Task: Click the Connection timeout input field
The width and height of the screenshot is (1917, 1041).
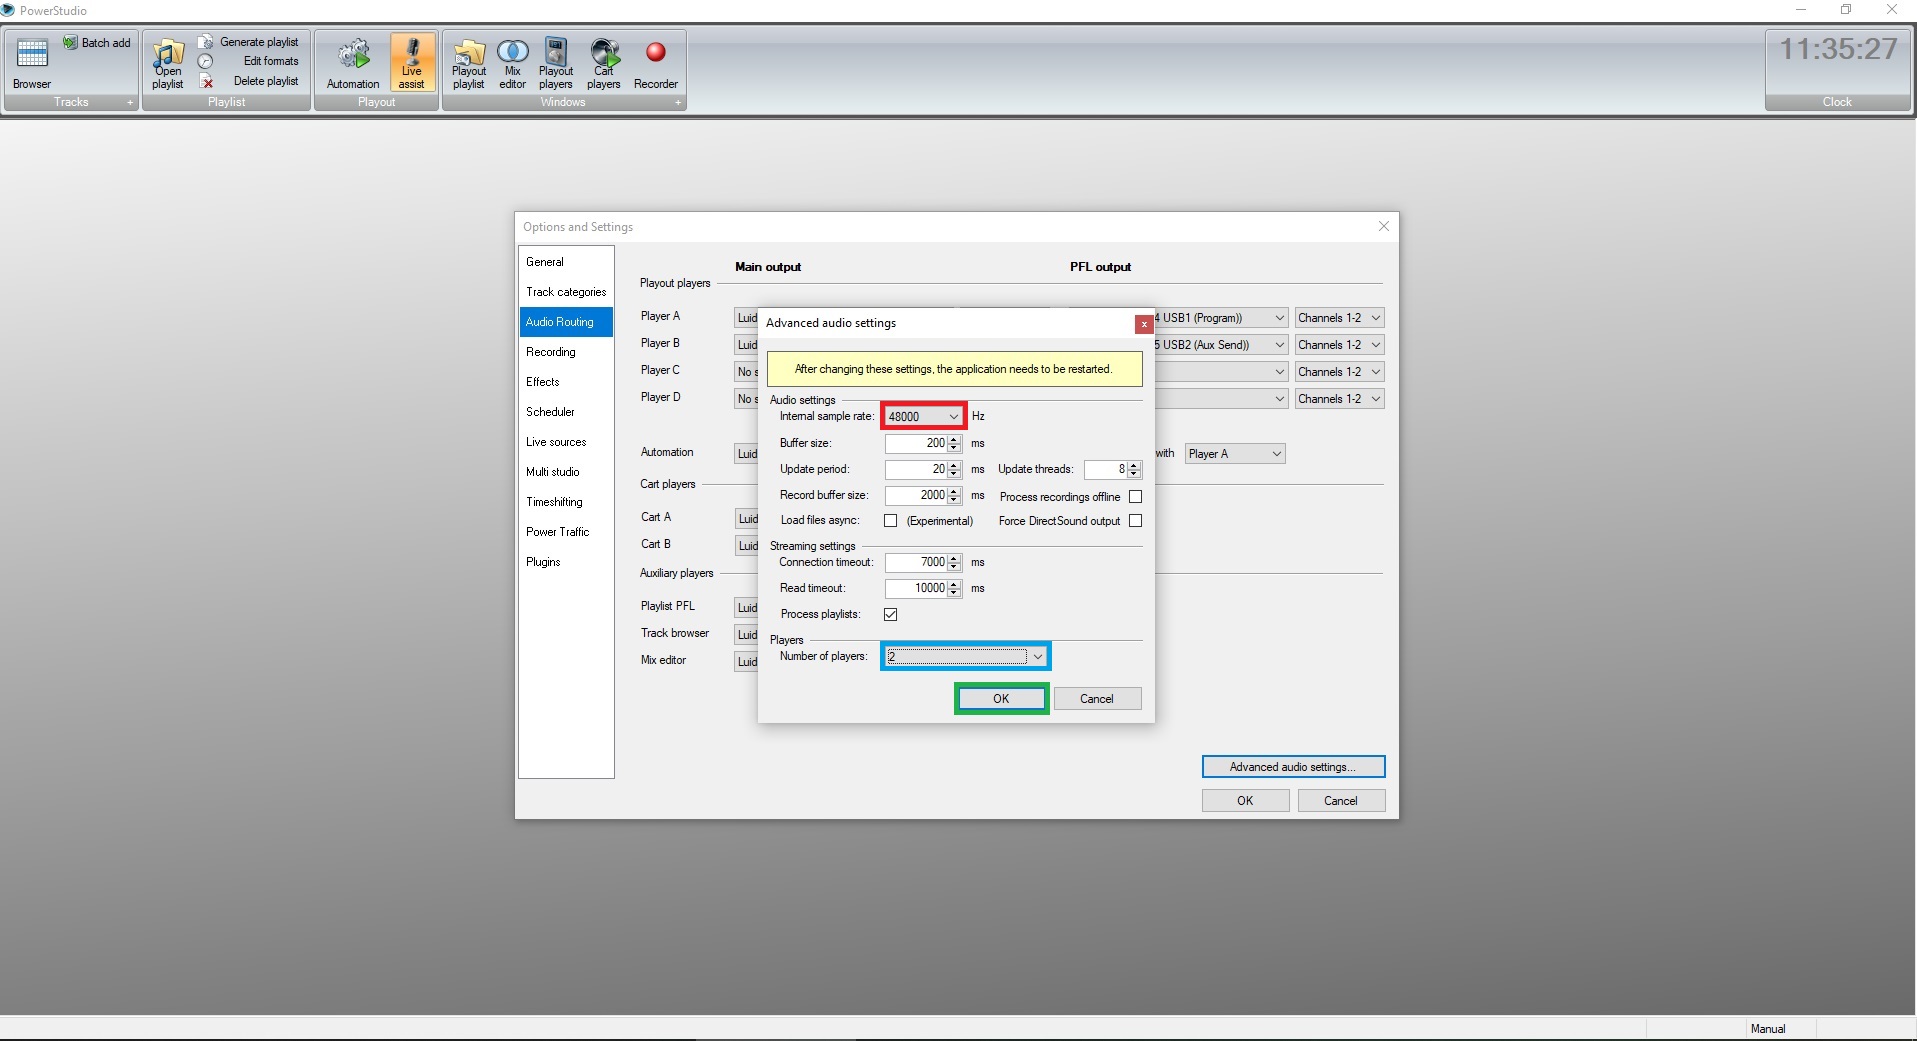Action: coord(916,562)
